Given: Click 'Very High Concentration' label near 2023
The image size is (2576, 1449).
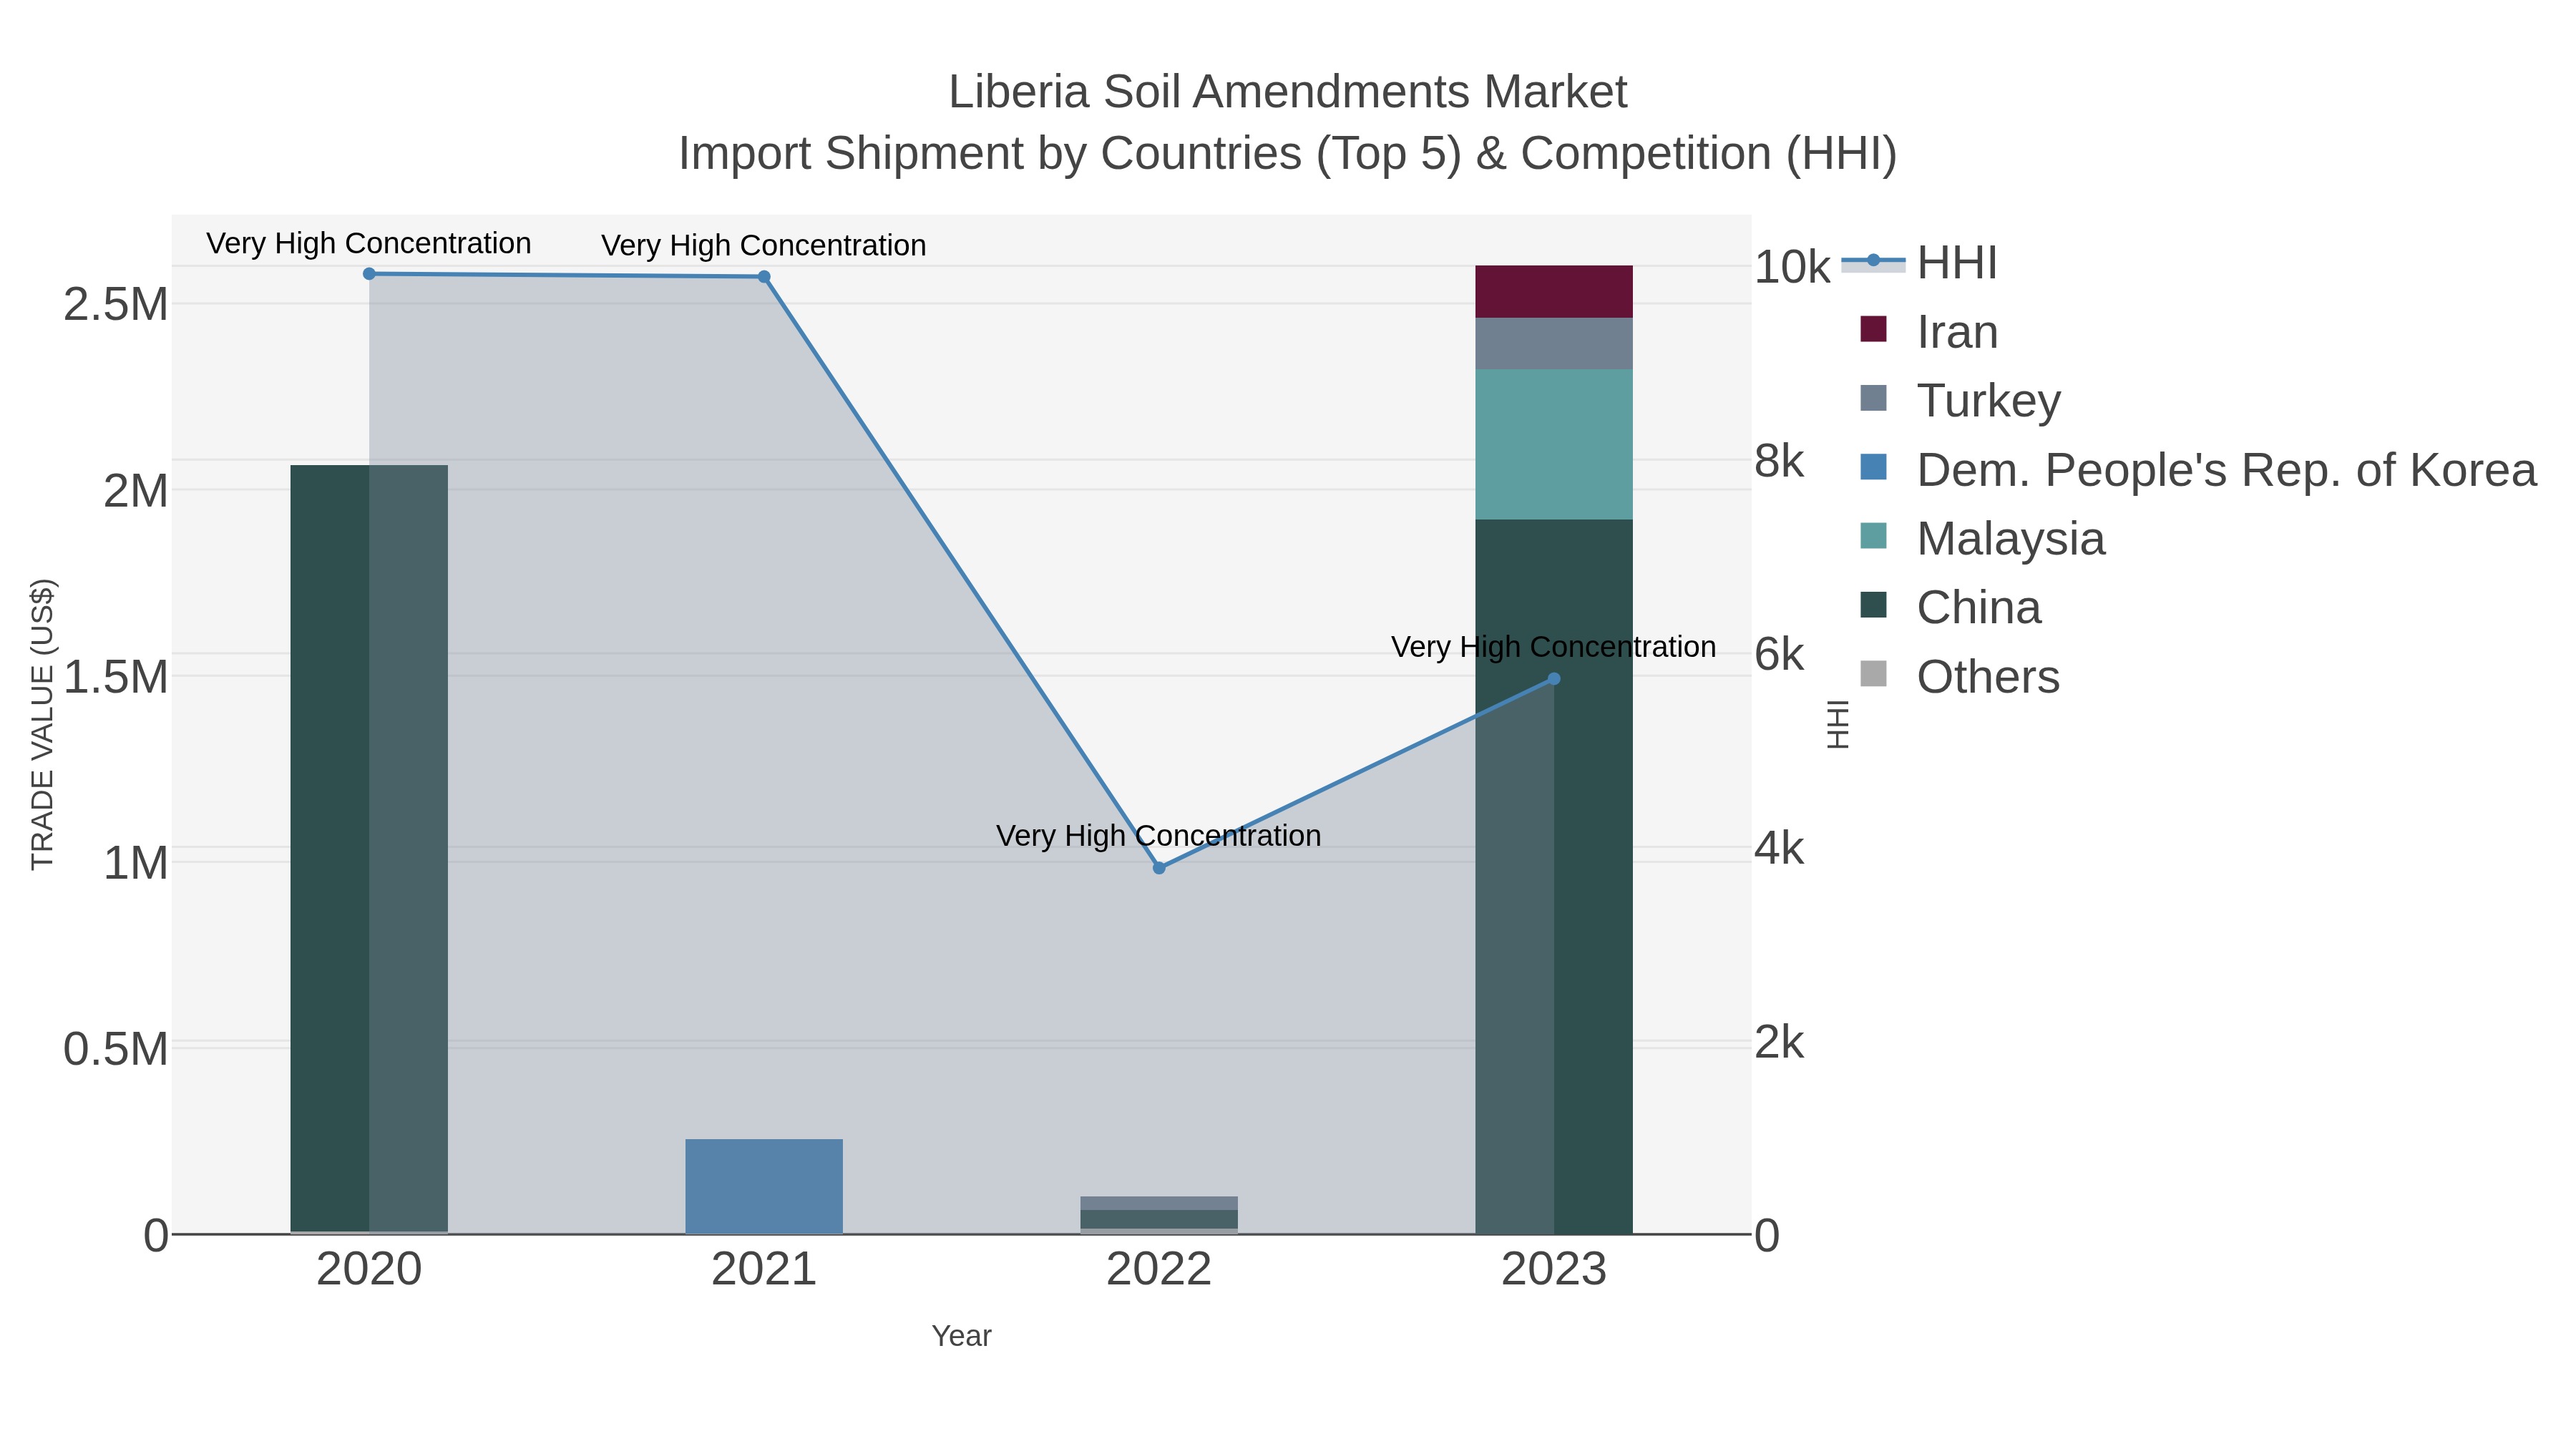Looking at the screenshot, I should [x=1554, y=647].
